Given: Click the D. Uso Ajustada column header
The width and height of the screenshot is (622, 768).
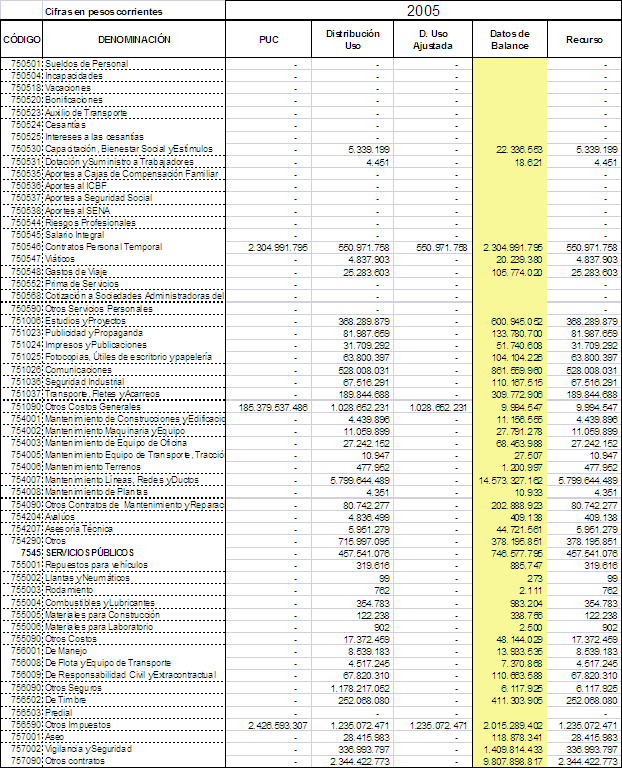Looking at the screenshot, I should click(x=434, y=40).
